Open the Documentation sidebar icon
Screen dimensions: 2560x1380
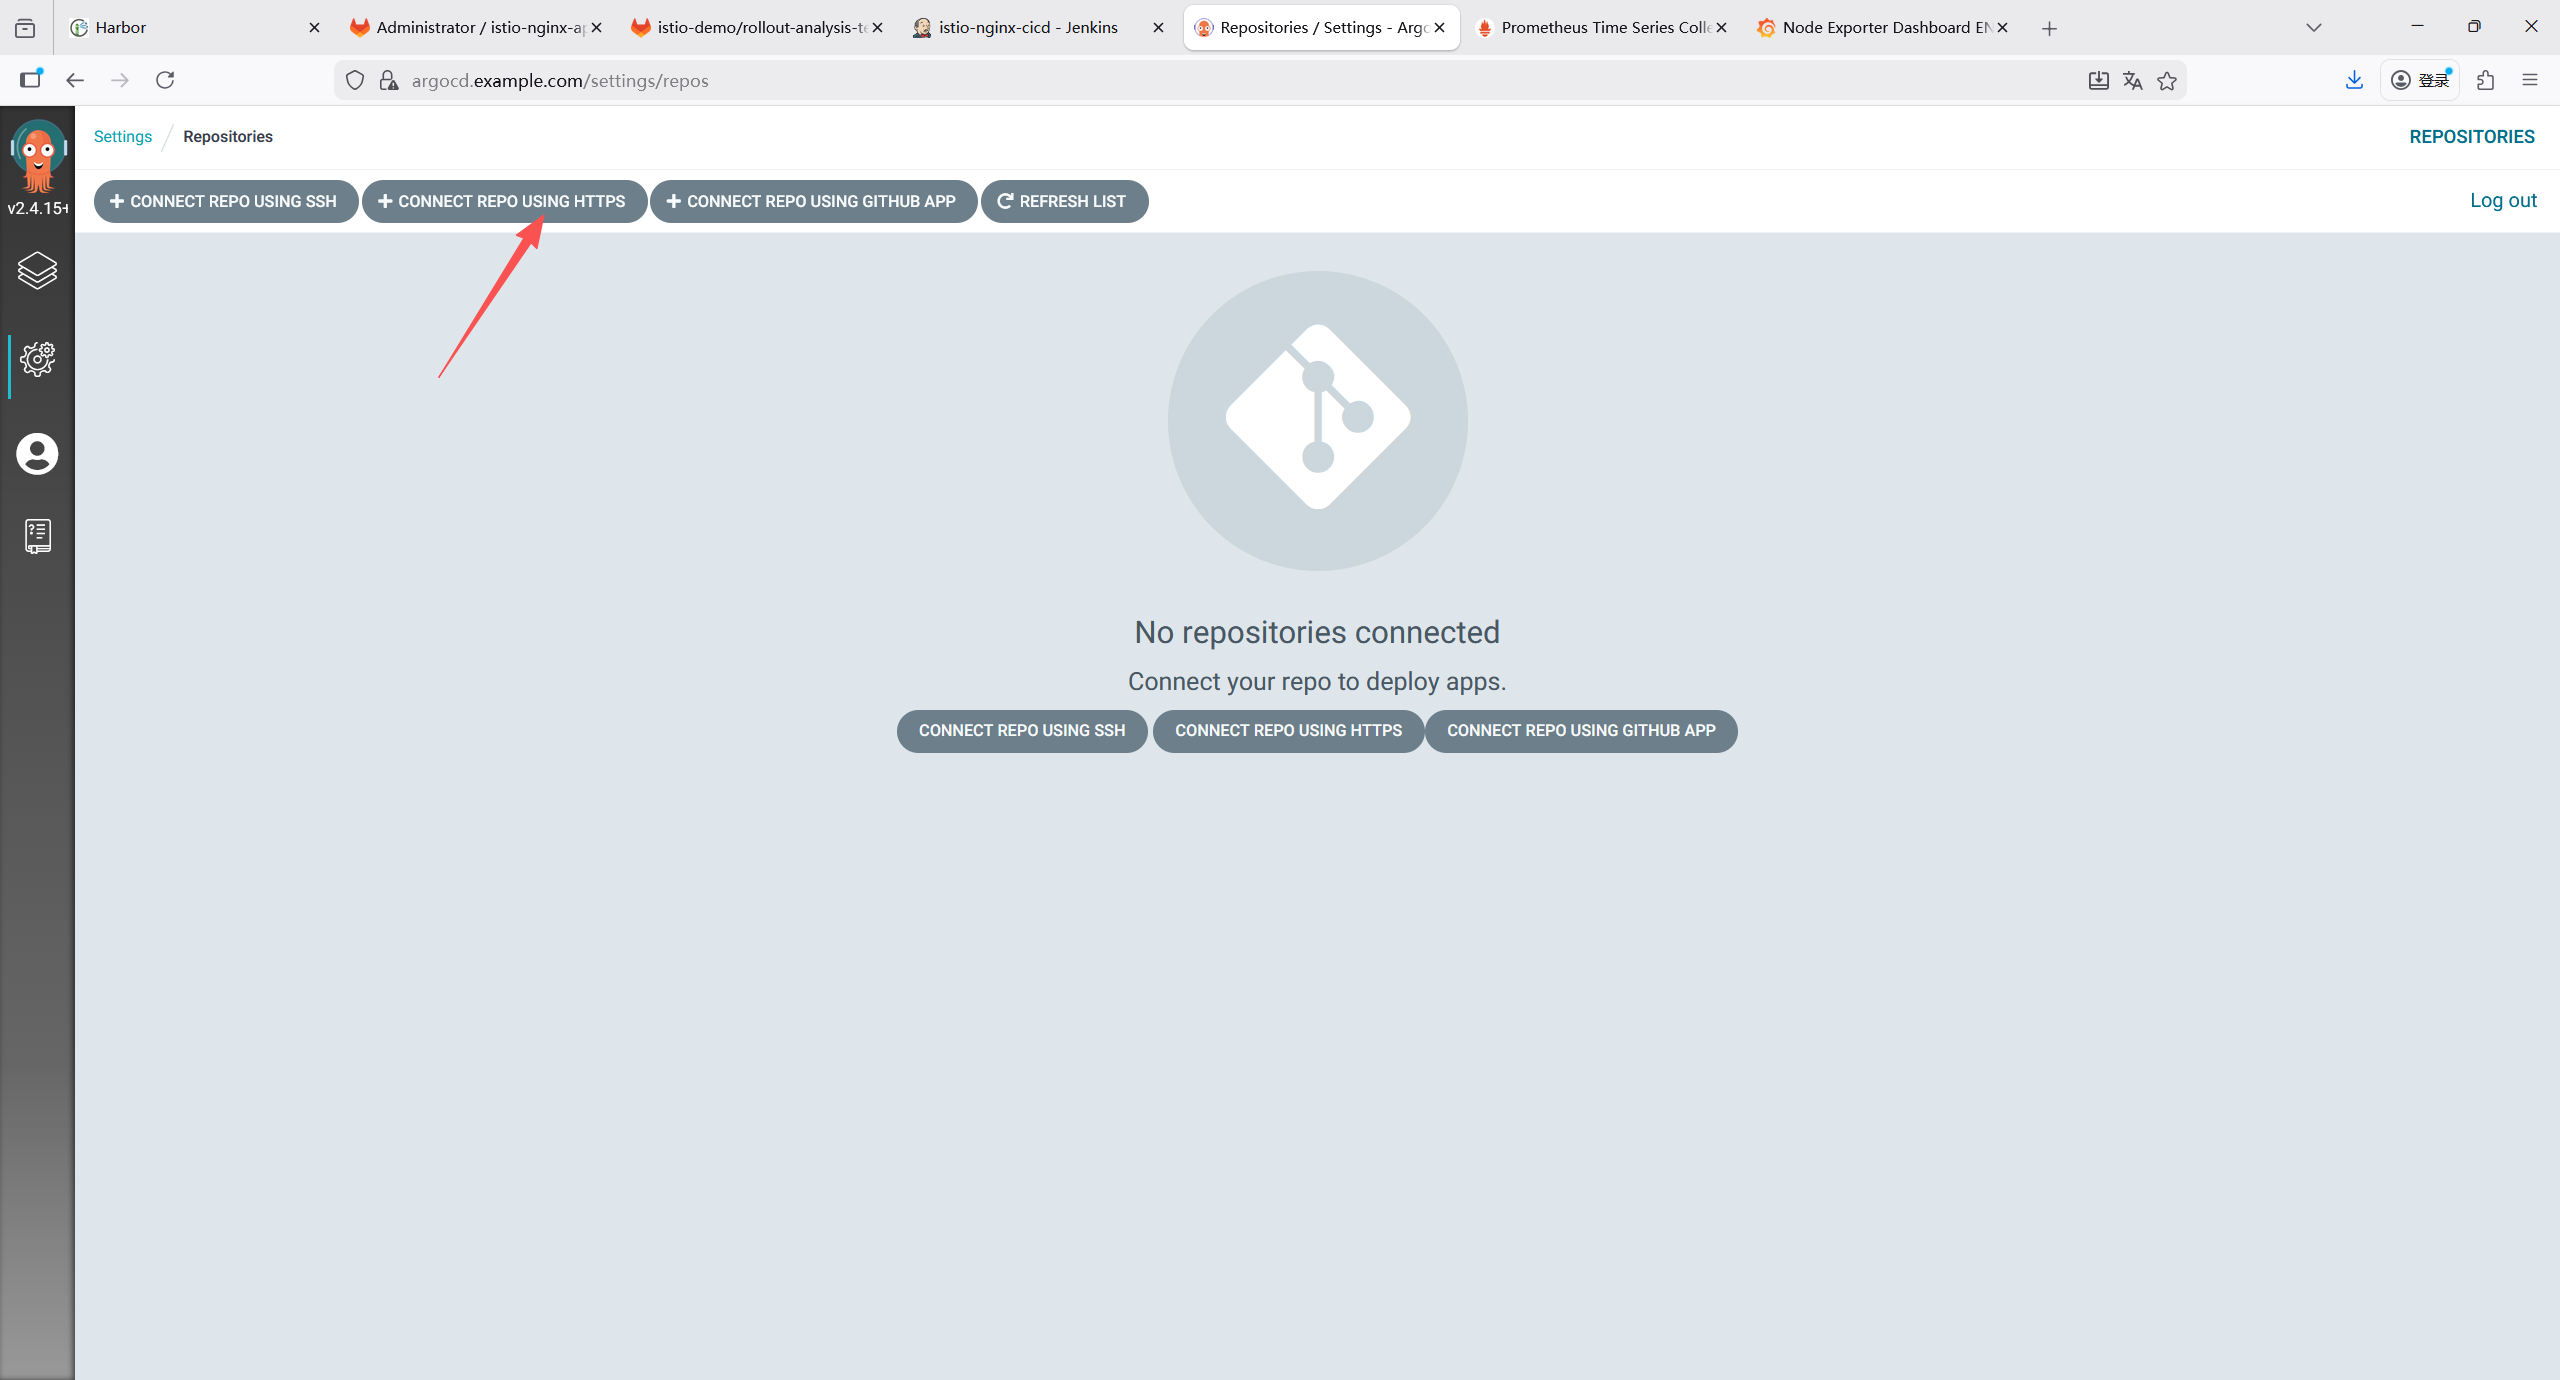tap(37, 536)
